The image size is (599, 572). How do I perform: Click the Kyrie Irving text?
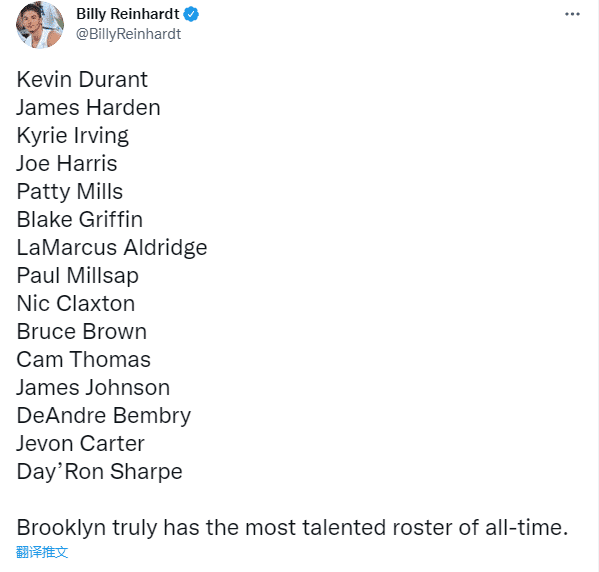point(73,136)
